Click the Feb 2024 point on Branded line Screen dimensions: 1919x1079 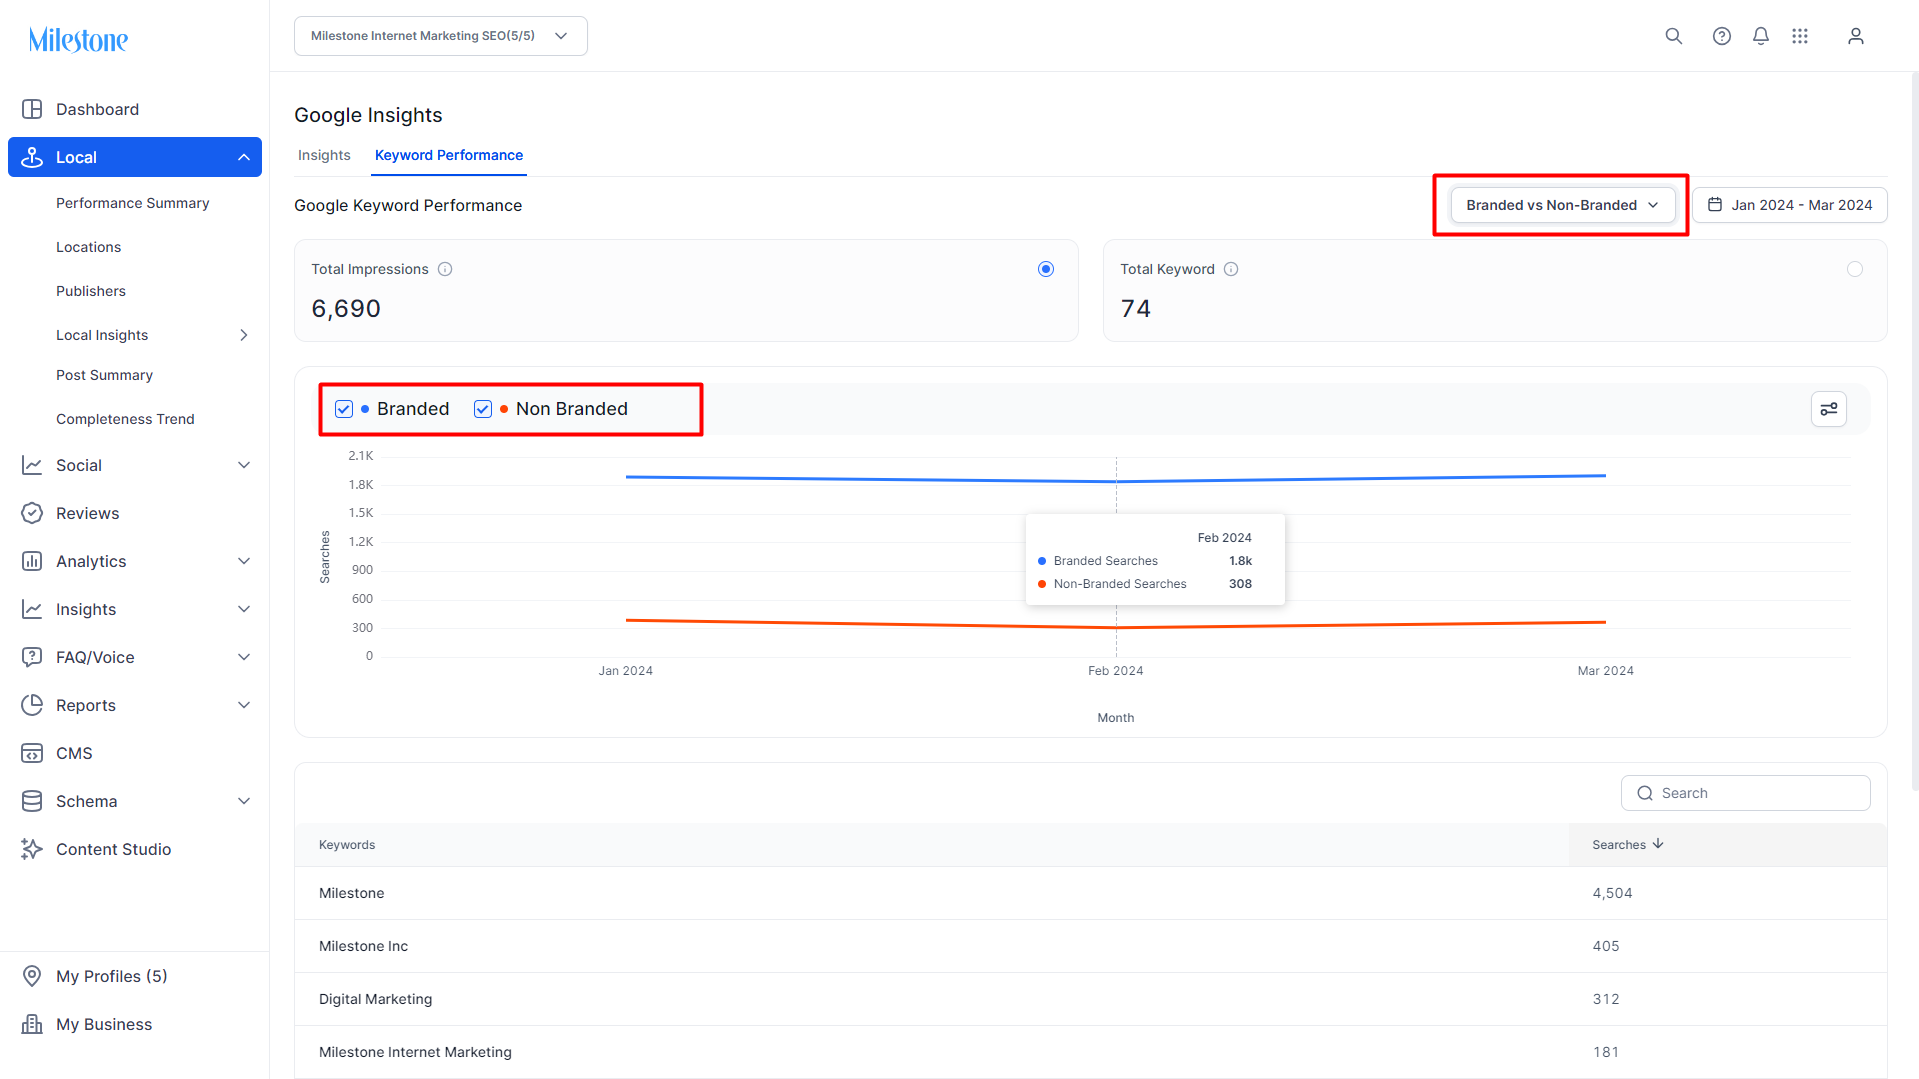tap(1116, 482)
